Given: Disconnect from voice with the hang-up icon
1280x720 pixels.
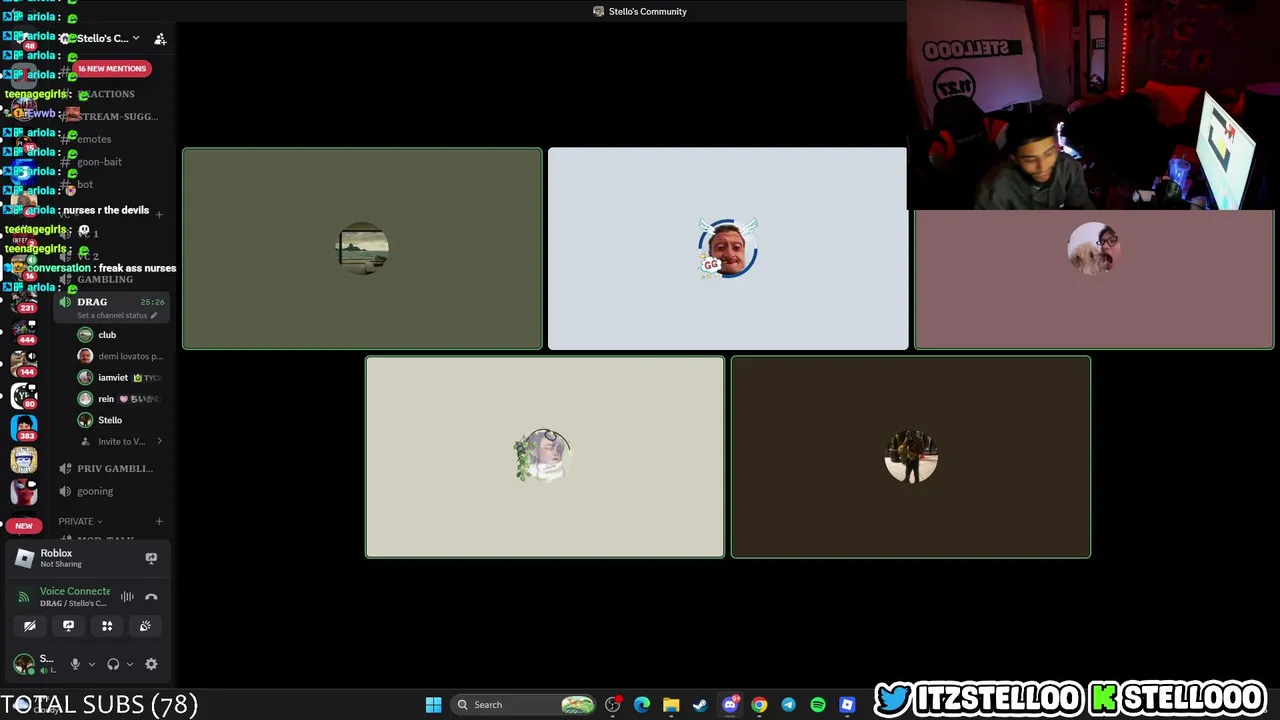Looking at the screenshot, I should 151,597.
